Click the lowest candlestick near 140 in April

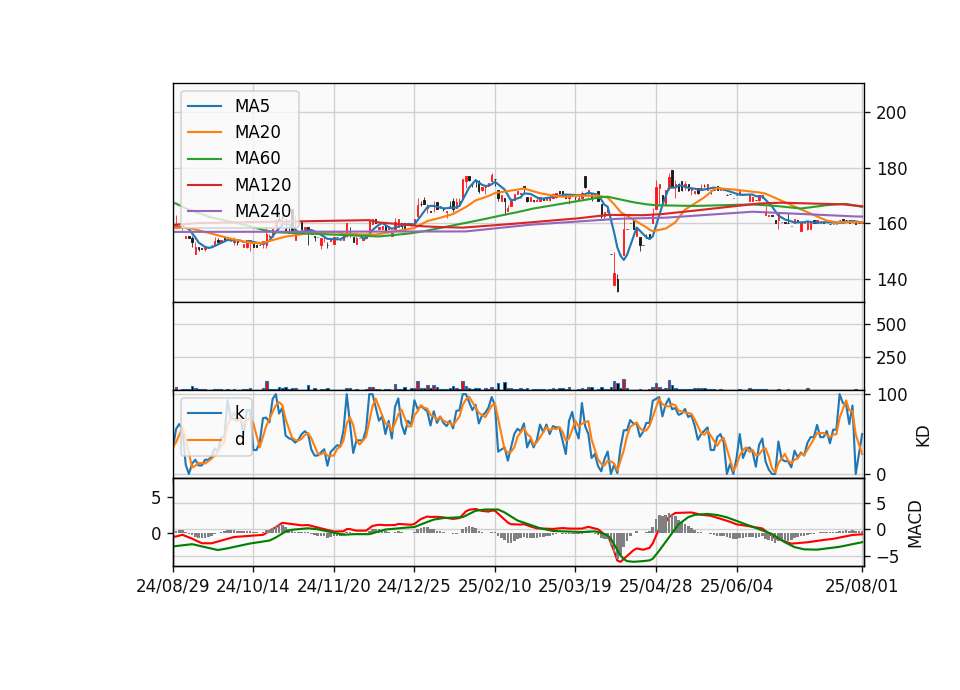pyautogui.click(x=618, y=285)
